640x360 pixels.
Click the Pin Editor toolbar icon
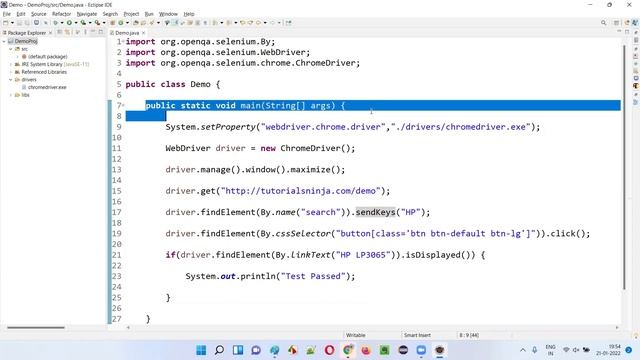289,23
